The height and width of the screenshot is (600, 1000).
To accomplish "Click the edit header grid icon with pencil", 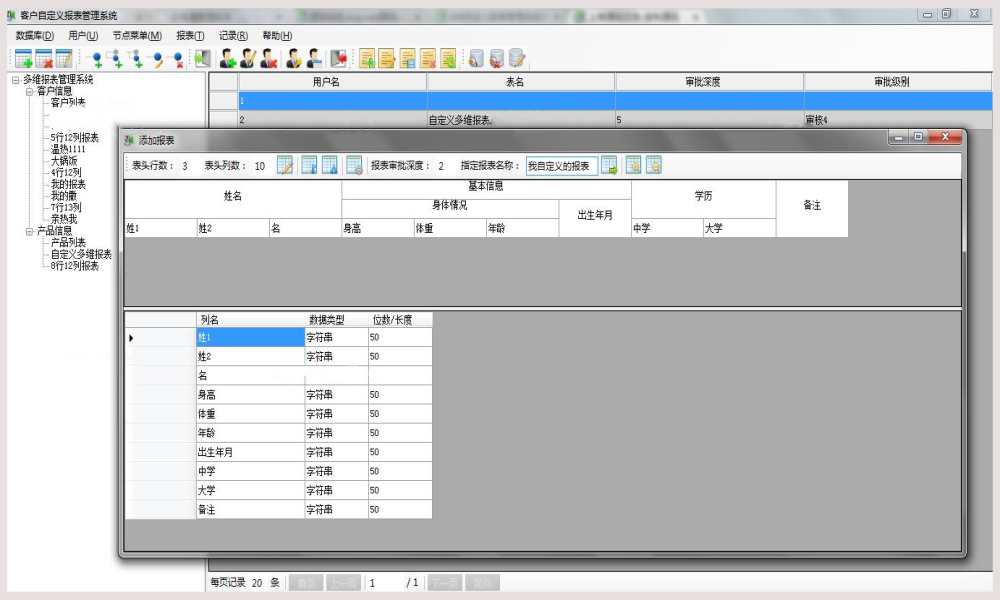I will (284, 166).
